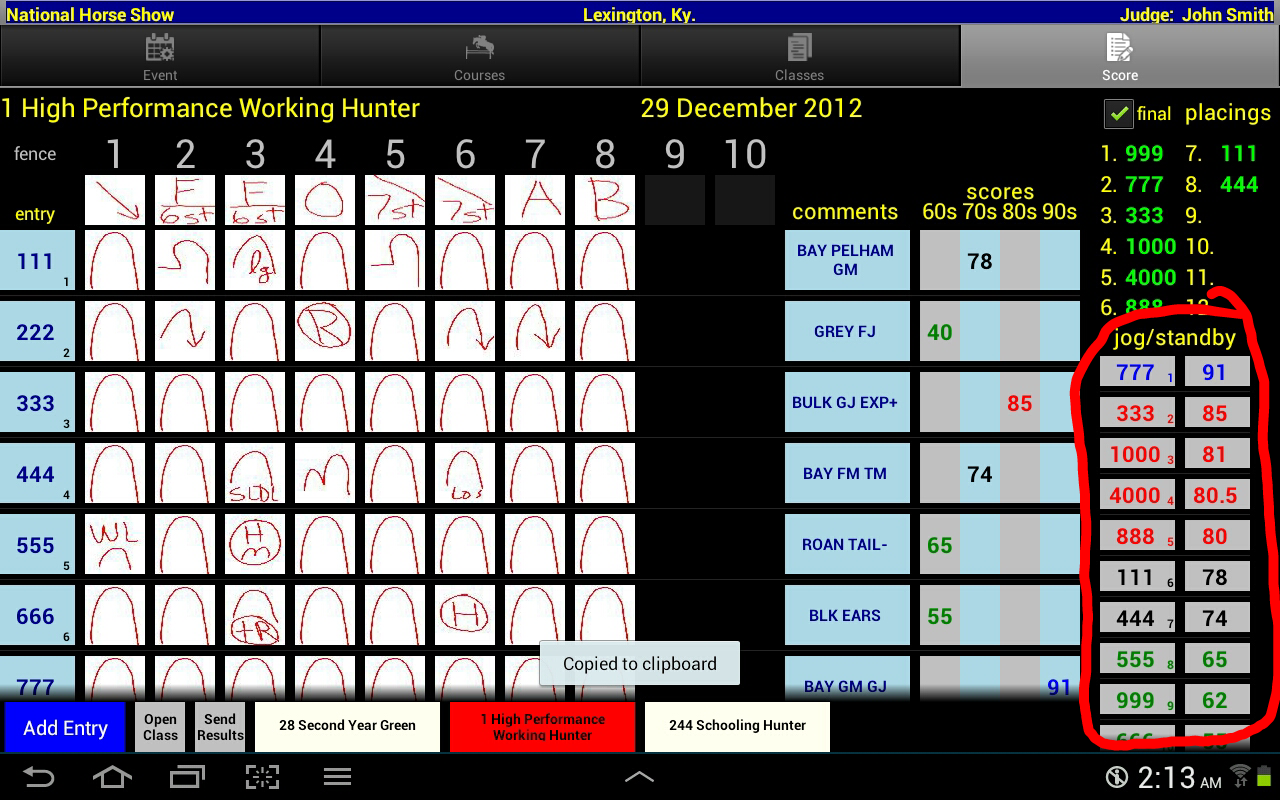Toggle the final placings checkbox
Image resolution: width=1280 pixels, height=800 pixels.
click(1118, 114)
